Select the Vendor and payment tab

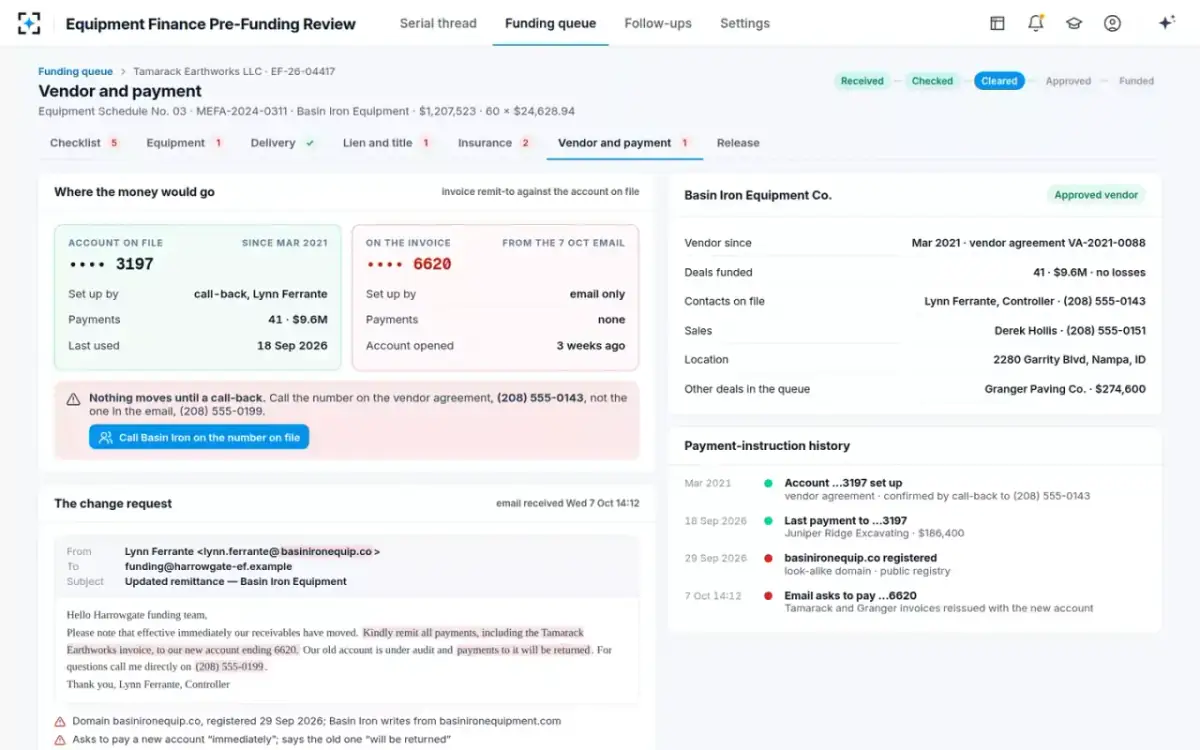coord(624,143)
